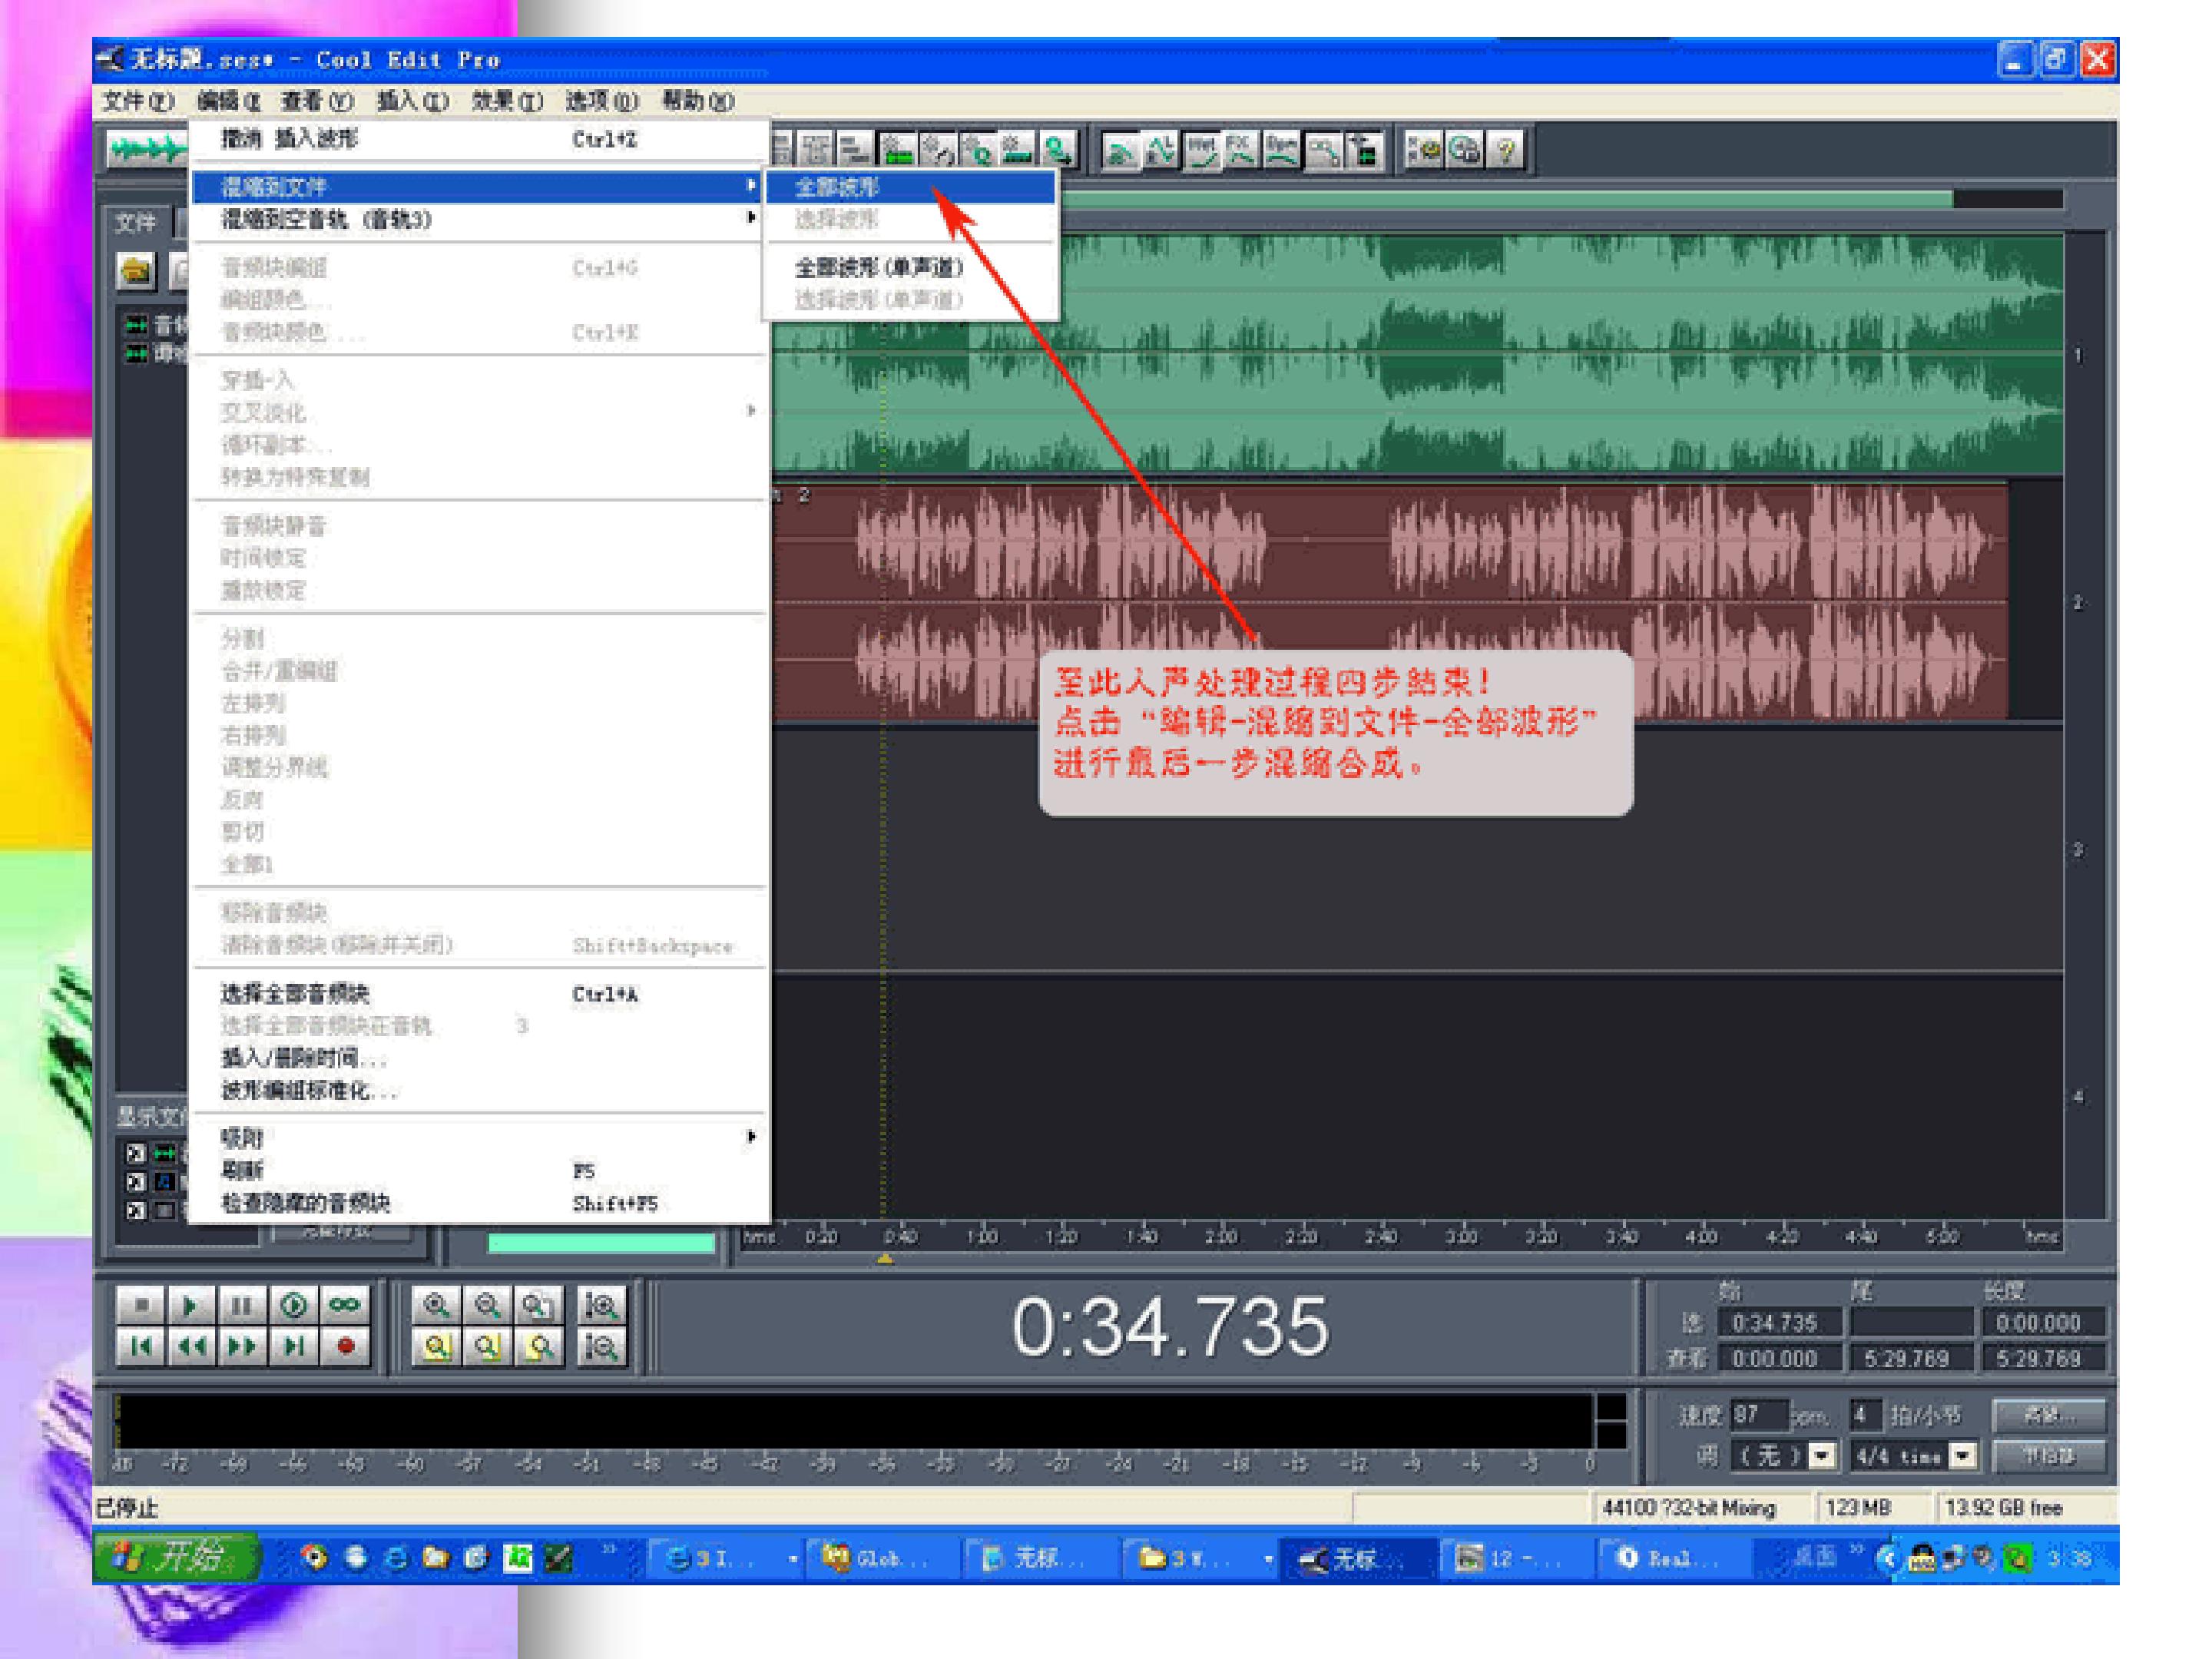Viewport: 2212px width, 1659px height.
Task: Open the 插入 menu
Action: tap(412, 101)
